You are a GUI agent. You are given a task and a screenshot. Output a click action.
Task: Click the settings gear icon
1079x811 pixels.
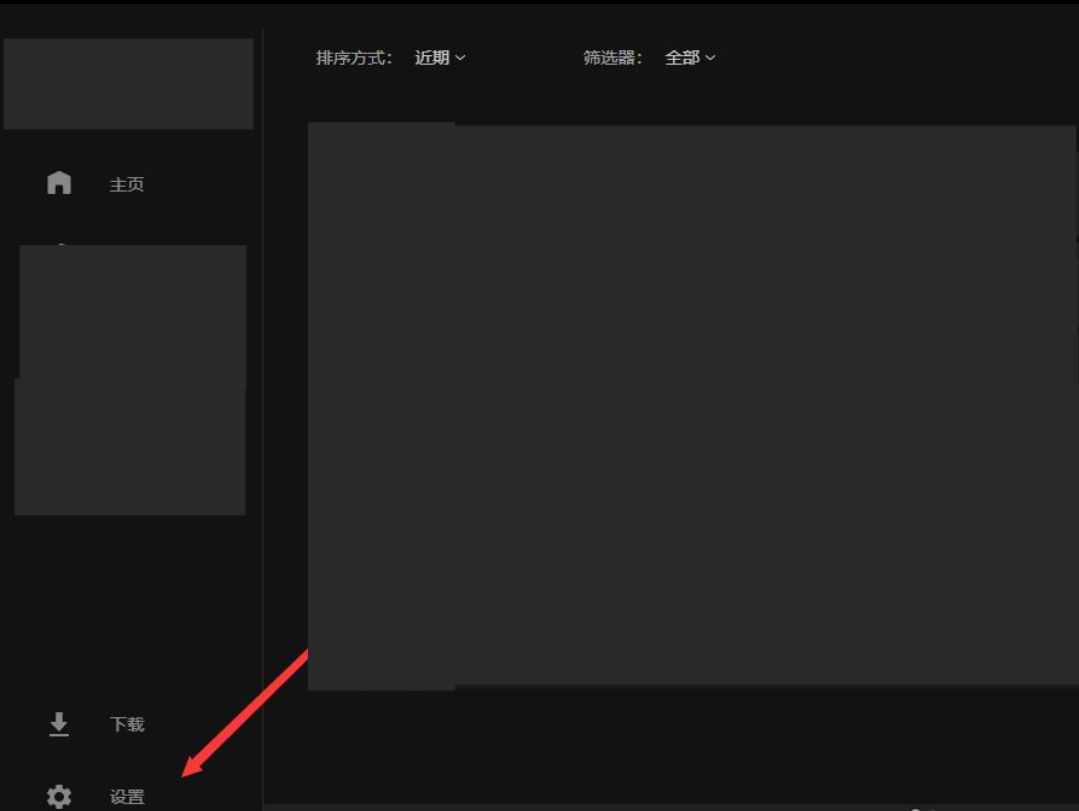59,796
